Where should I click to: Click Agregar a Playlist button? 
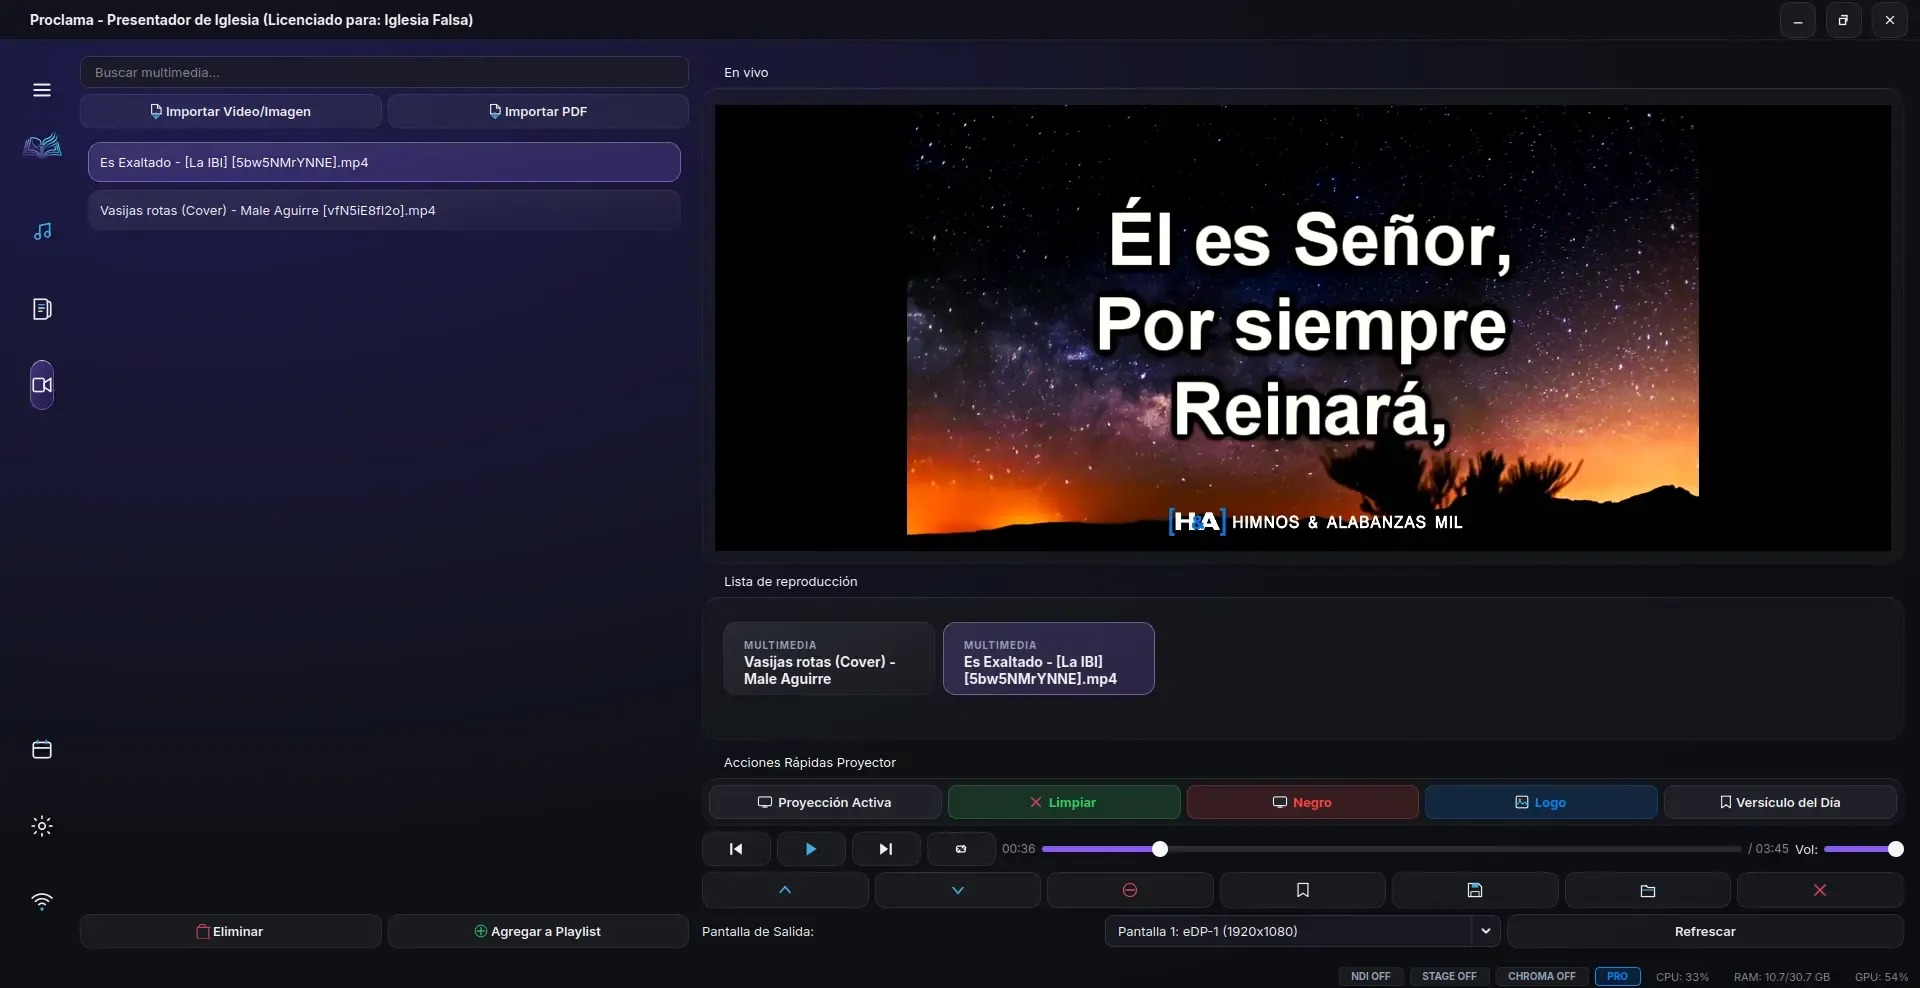[538, 931]
